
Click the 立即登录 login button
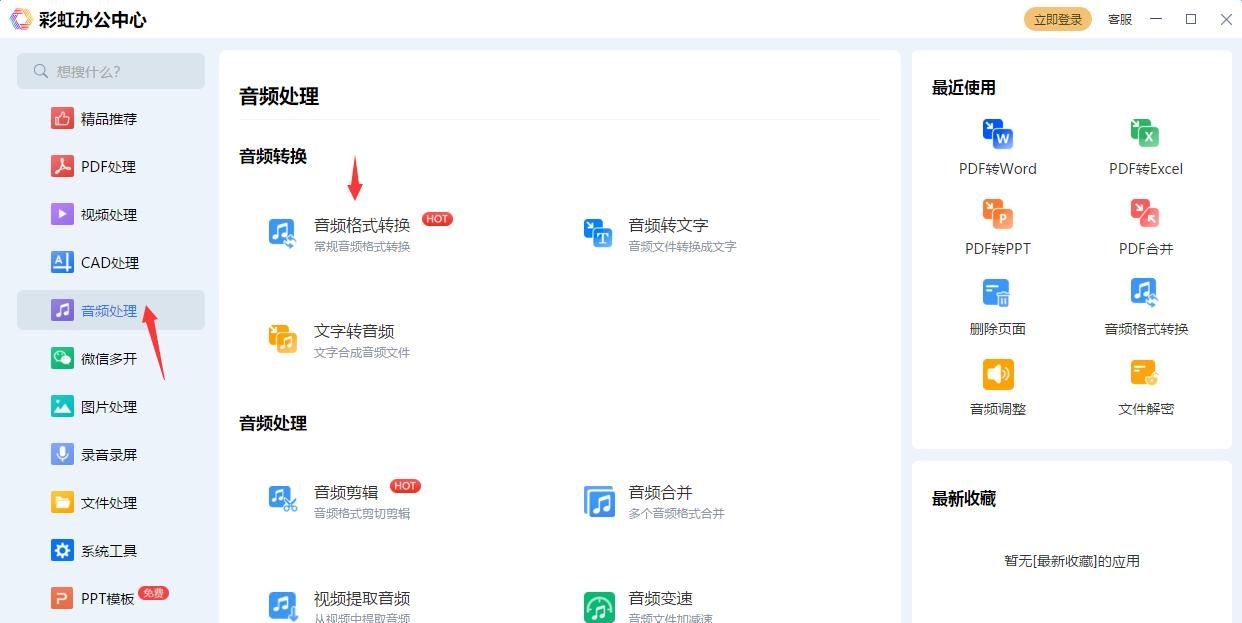pos(1058,19)
